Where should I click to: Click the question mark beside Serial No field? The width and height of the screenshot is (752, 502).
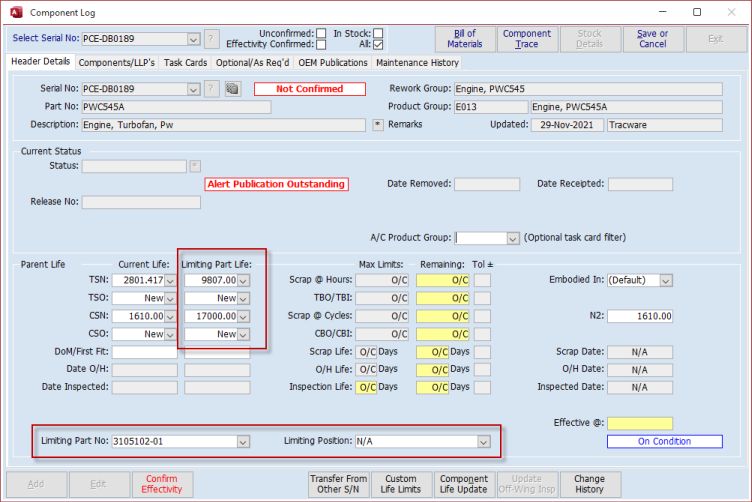(x=212, y=89)
